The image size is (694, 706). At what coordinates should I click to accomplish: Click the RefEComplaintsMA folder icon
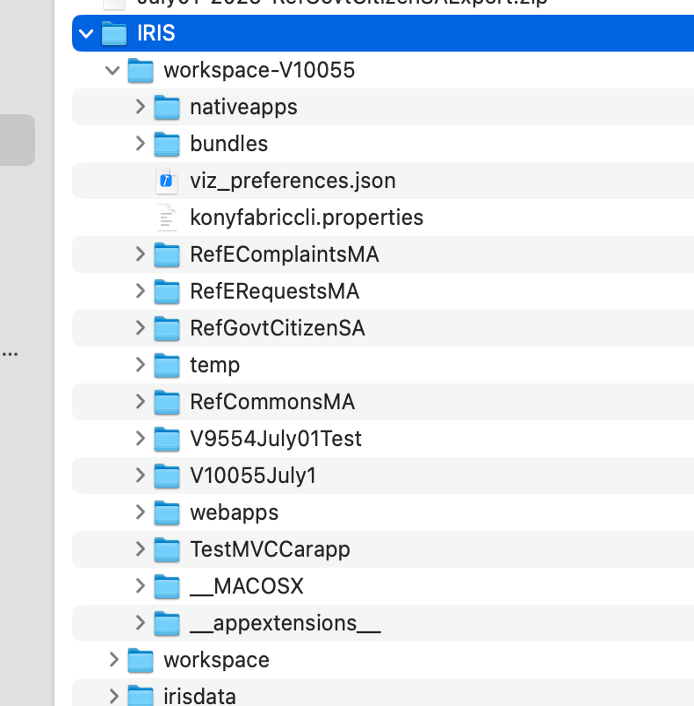tap(167, 254)
